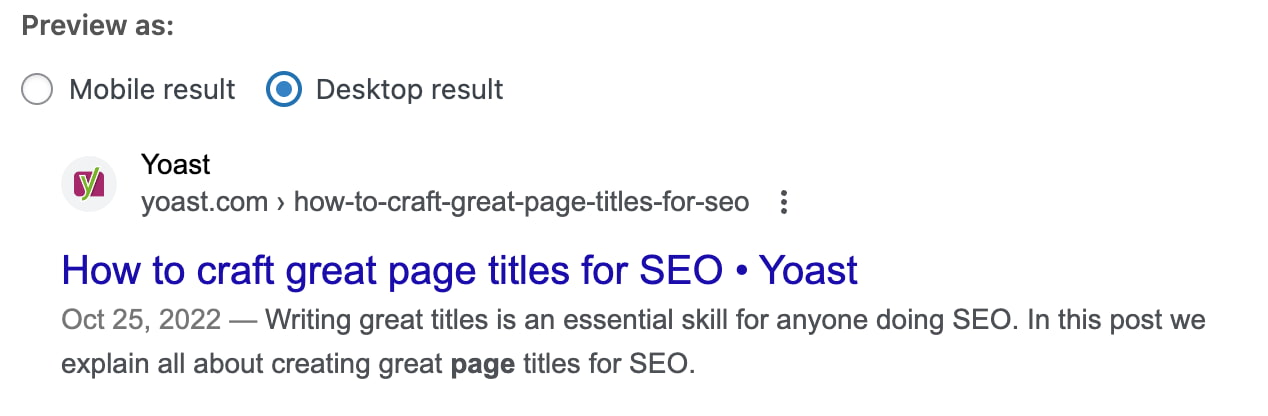Click the "Mobile result" label text
1268x416 pixels.
click(152, 90)
